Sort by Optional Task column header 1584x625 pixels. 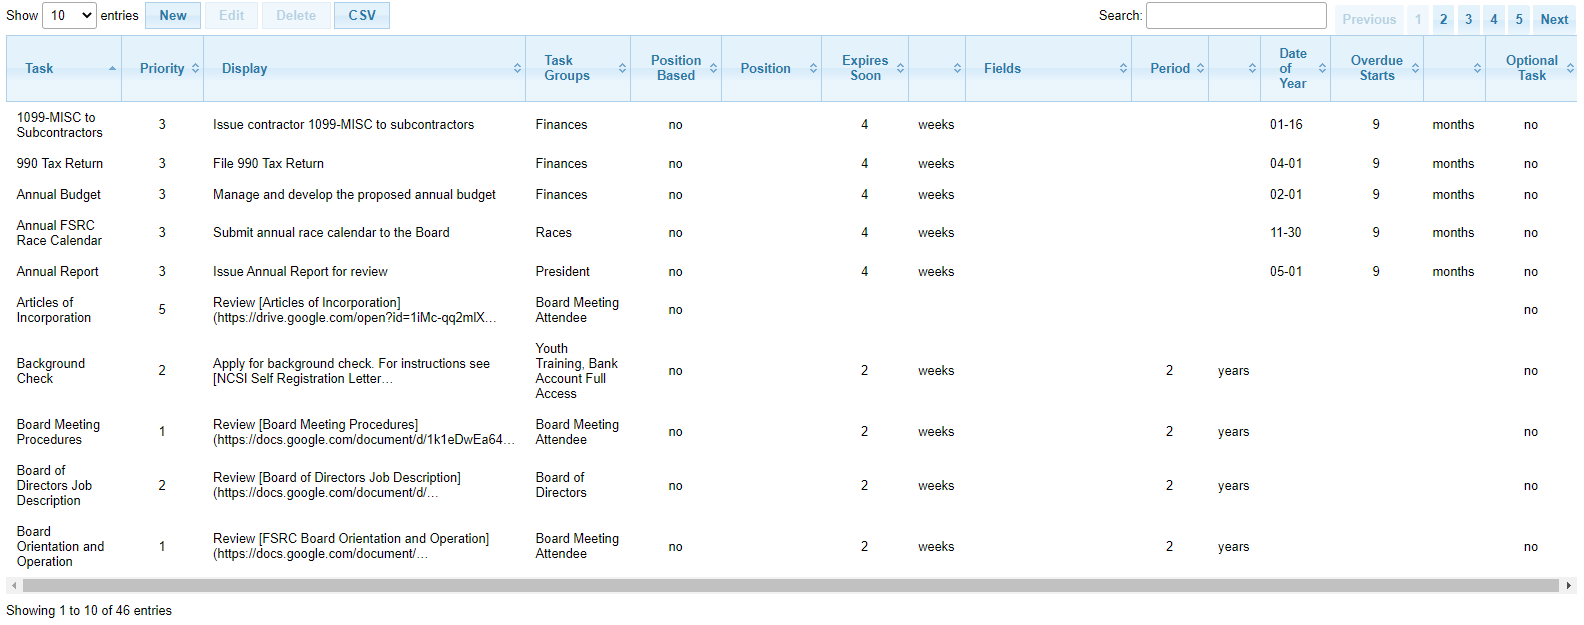coord(1532,68)
